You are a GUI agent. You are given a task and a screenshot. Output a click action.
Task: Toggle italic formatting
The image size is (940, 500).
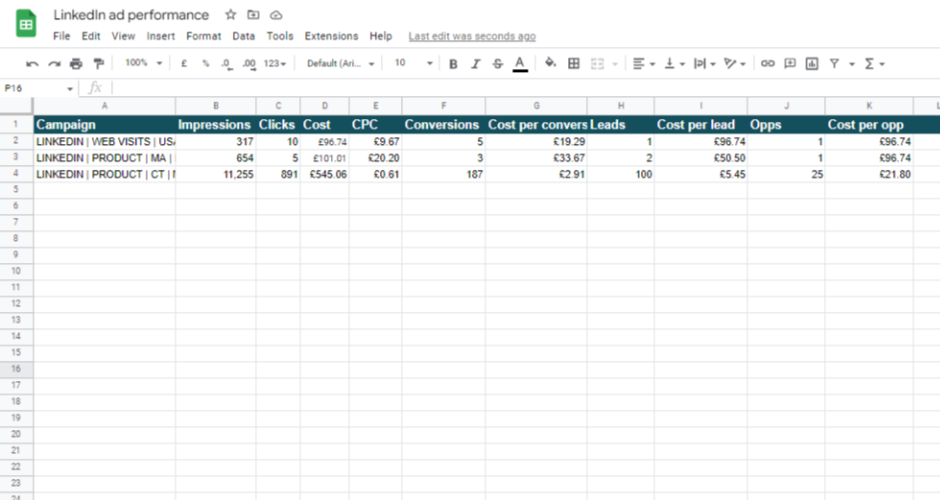point(475,64)
